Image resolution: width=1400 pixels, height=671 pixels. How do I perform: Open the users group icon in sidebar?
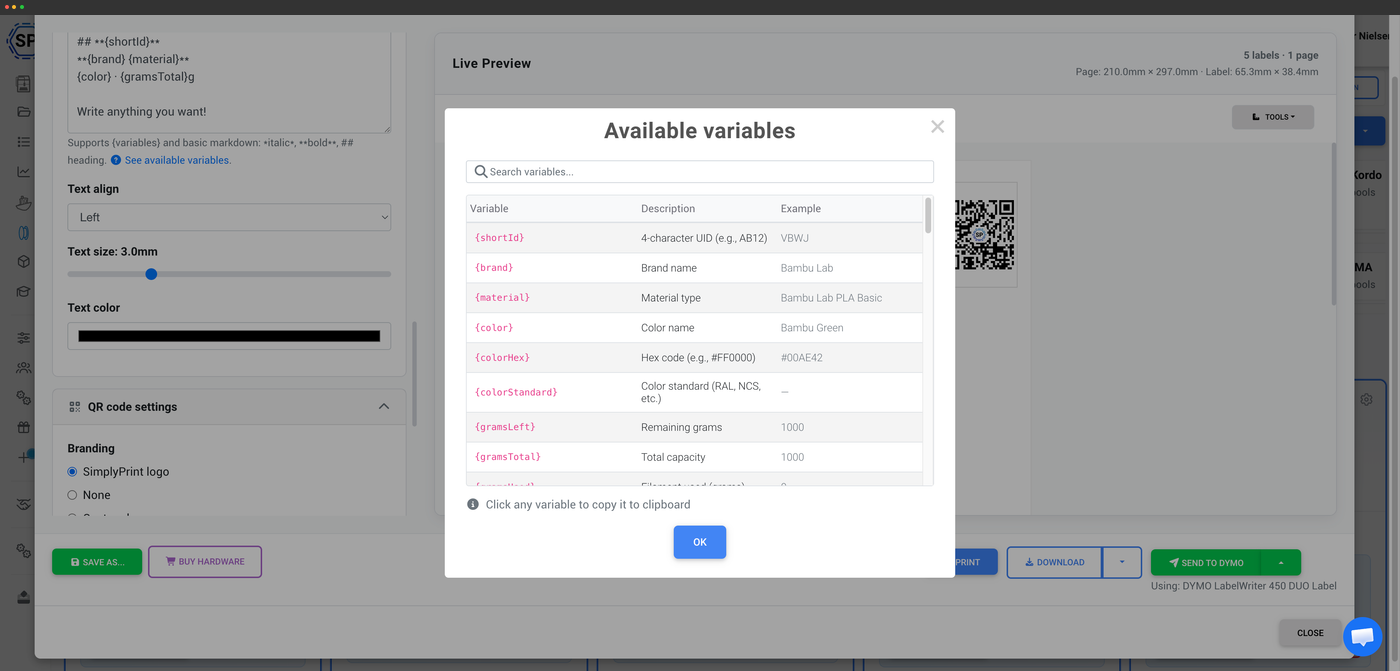pyautogui.click(x=24, y=368)
